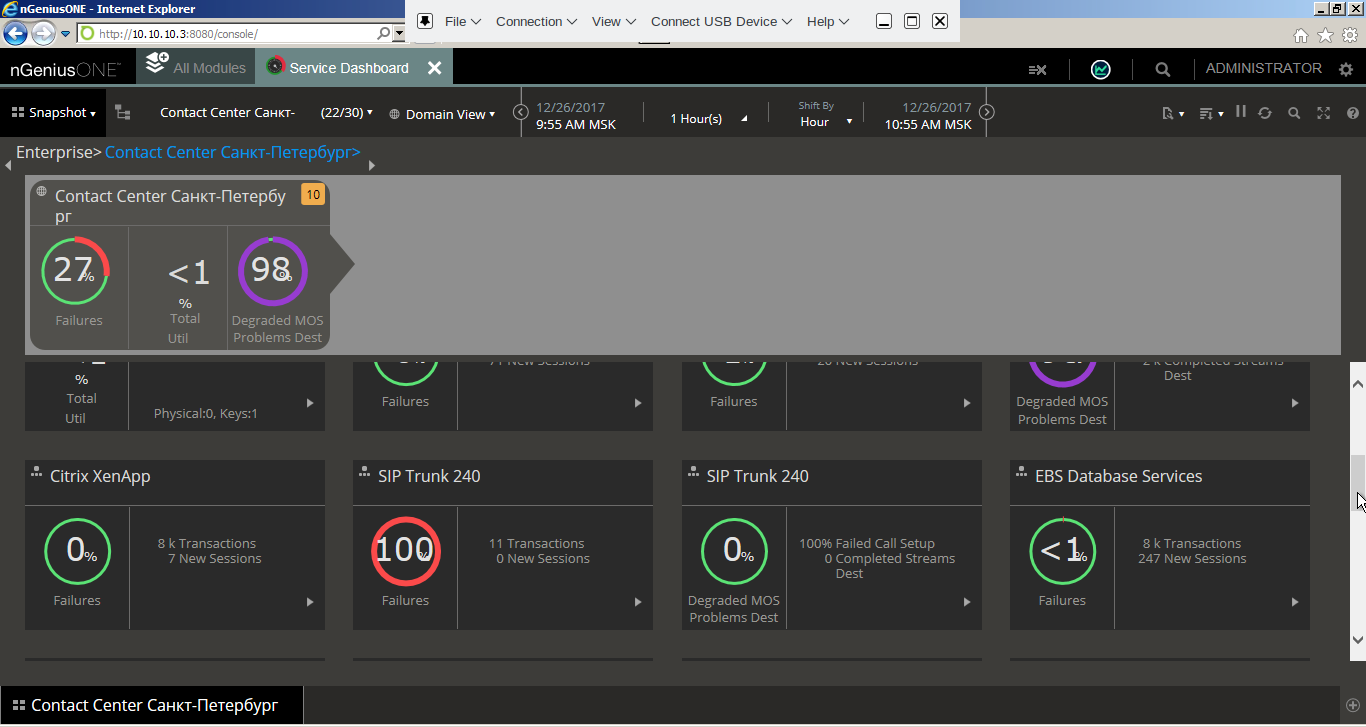The width and height of the screenshot is (1366, 727).
Task: Click the ADMINISTRATOR user label
Action: click(1263, 68)
